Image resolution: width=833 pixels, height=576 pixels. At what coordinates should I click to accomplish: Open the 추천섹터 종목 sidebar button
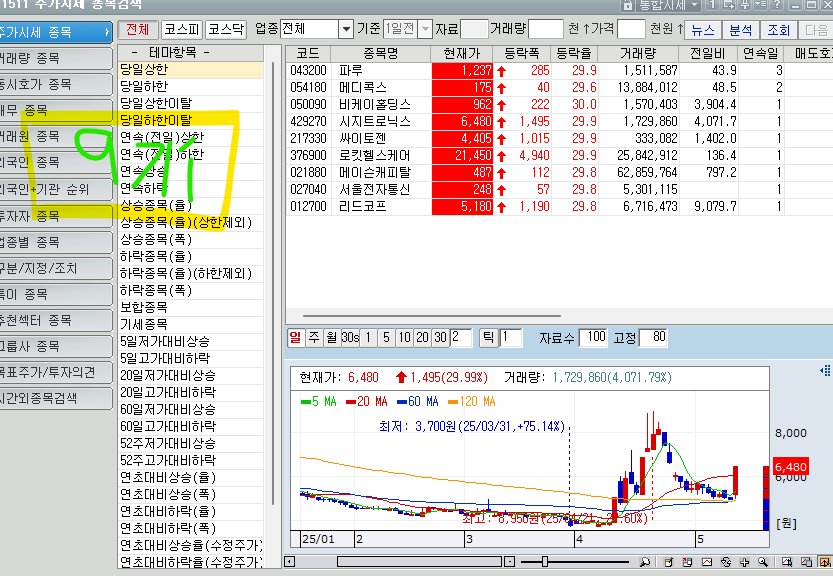coord(55,320)
